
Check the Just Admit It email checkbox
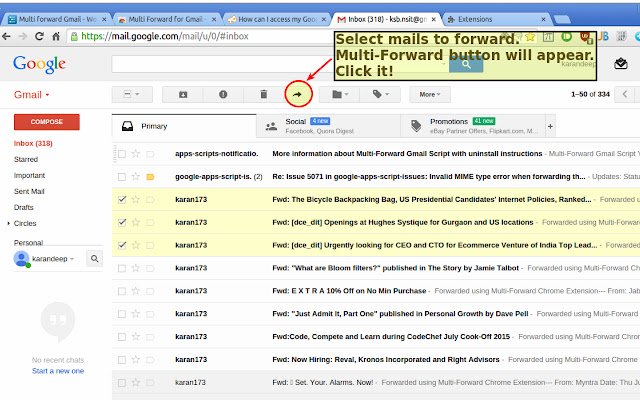coord(122,314)
